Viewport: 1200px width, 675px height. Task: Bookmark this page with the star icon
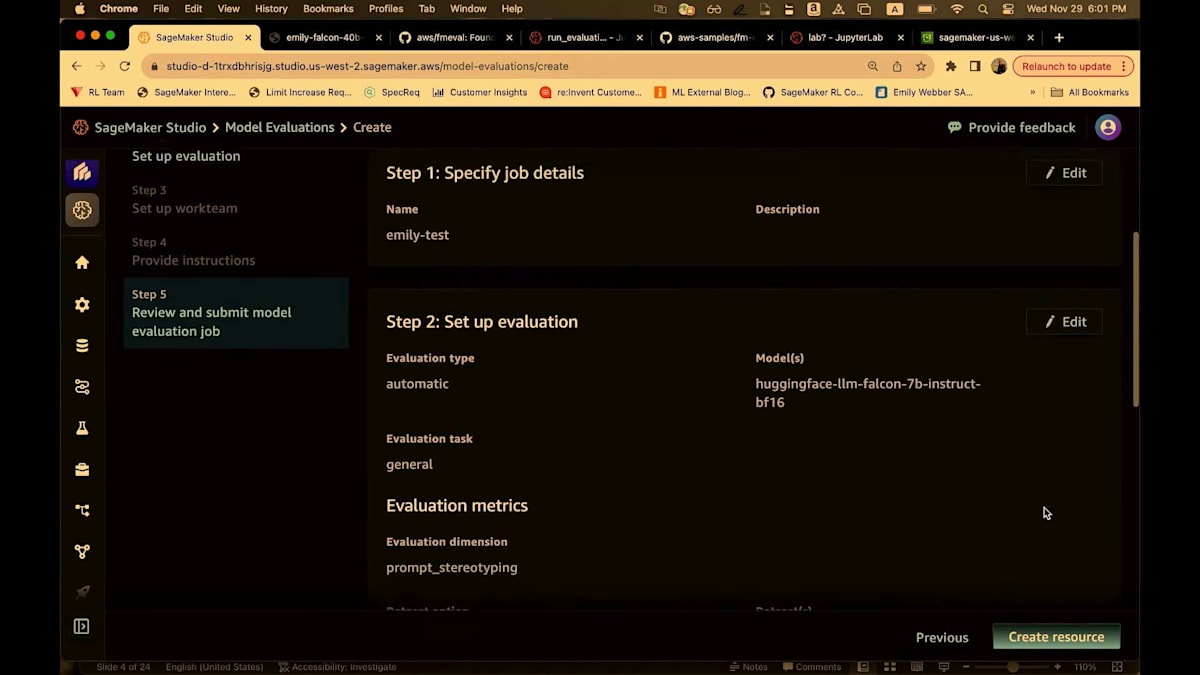pyautogui.click(x=921, y=66)
